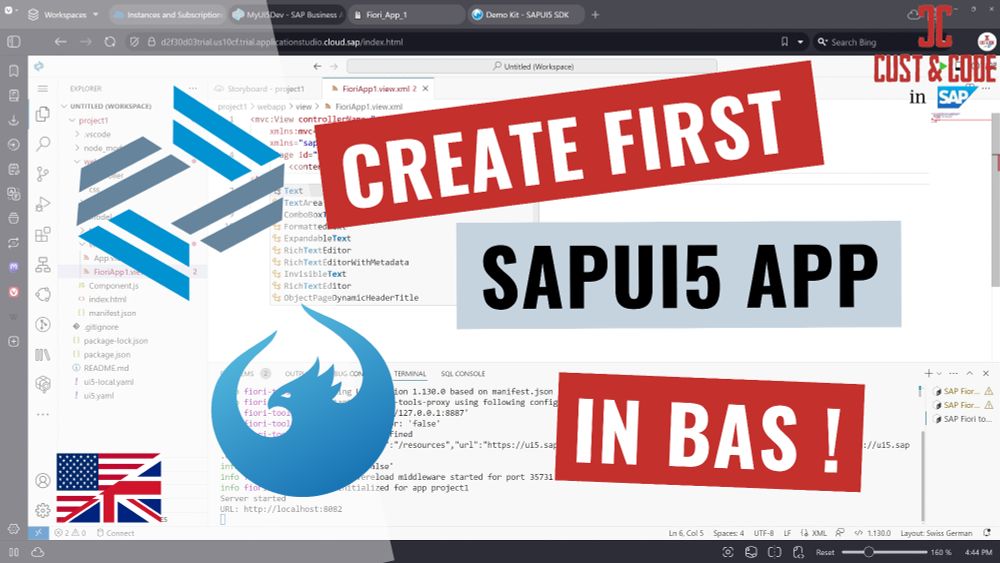This screenshot has width=1000, height=563.
Task: Open Source Control view
Action: click(x=43, y=173)
